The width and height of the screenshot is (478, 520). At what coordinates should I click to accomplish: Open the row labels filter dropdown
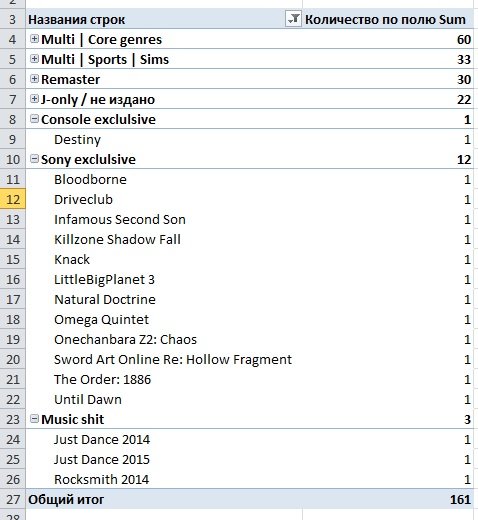coord(293,19)
